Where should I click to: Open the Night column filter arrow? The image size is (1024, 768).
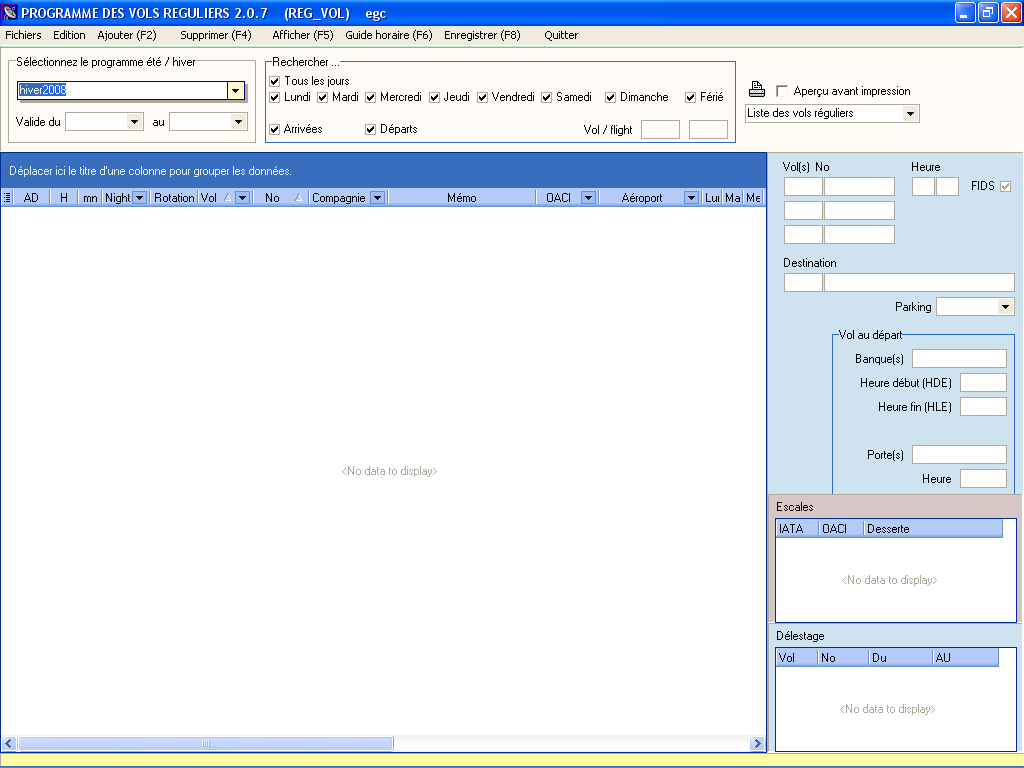click(140, 198)
